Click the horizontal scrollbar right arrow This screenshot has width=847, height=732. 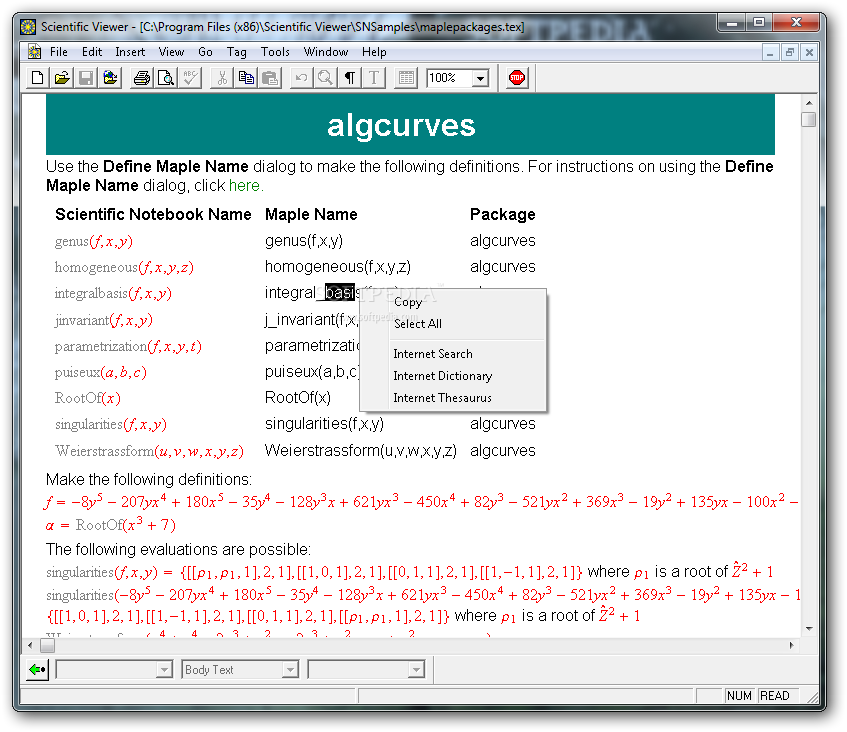coord(792,645)
